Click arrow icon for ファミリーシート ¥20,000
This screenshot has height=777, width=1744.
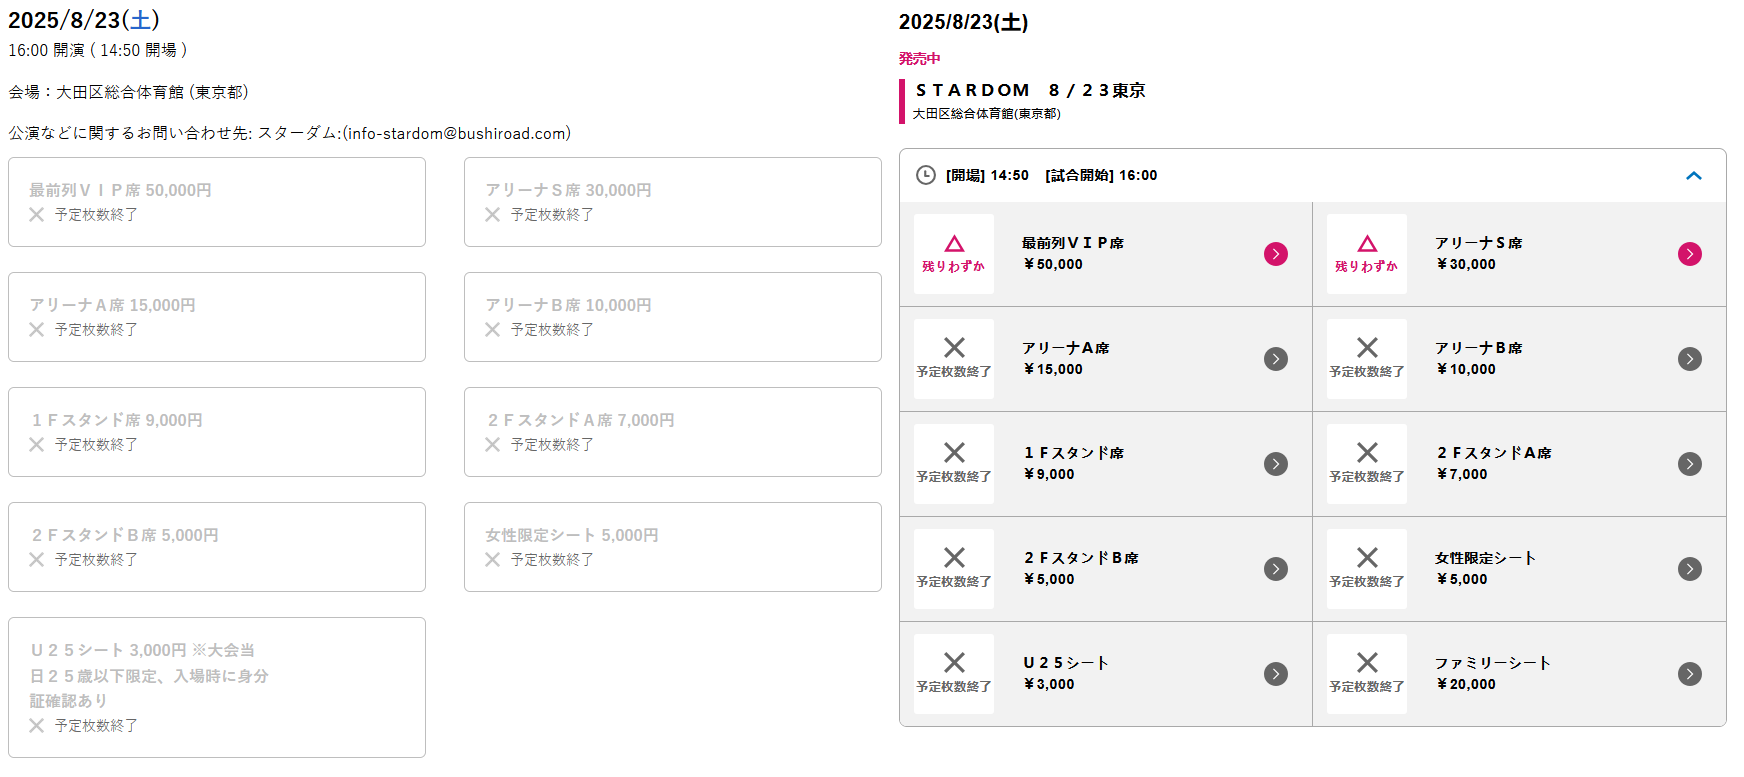click(1689, 674)
